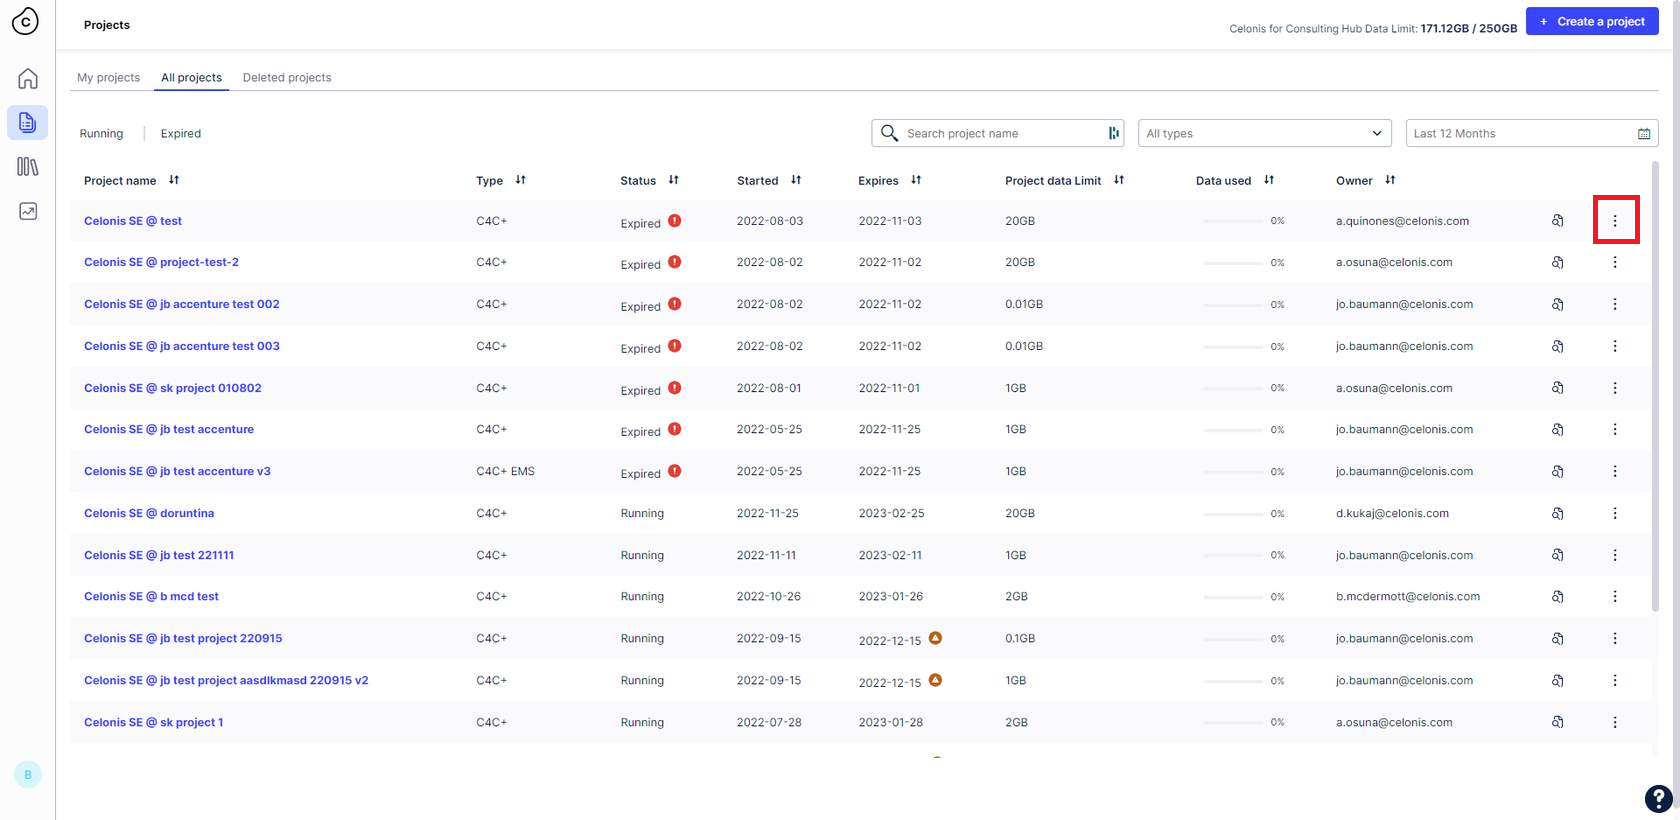Open more options for doruntina row
Viewport: 1680px width, 820px height.
pyautogui.click(x=1615, y=513)
